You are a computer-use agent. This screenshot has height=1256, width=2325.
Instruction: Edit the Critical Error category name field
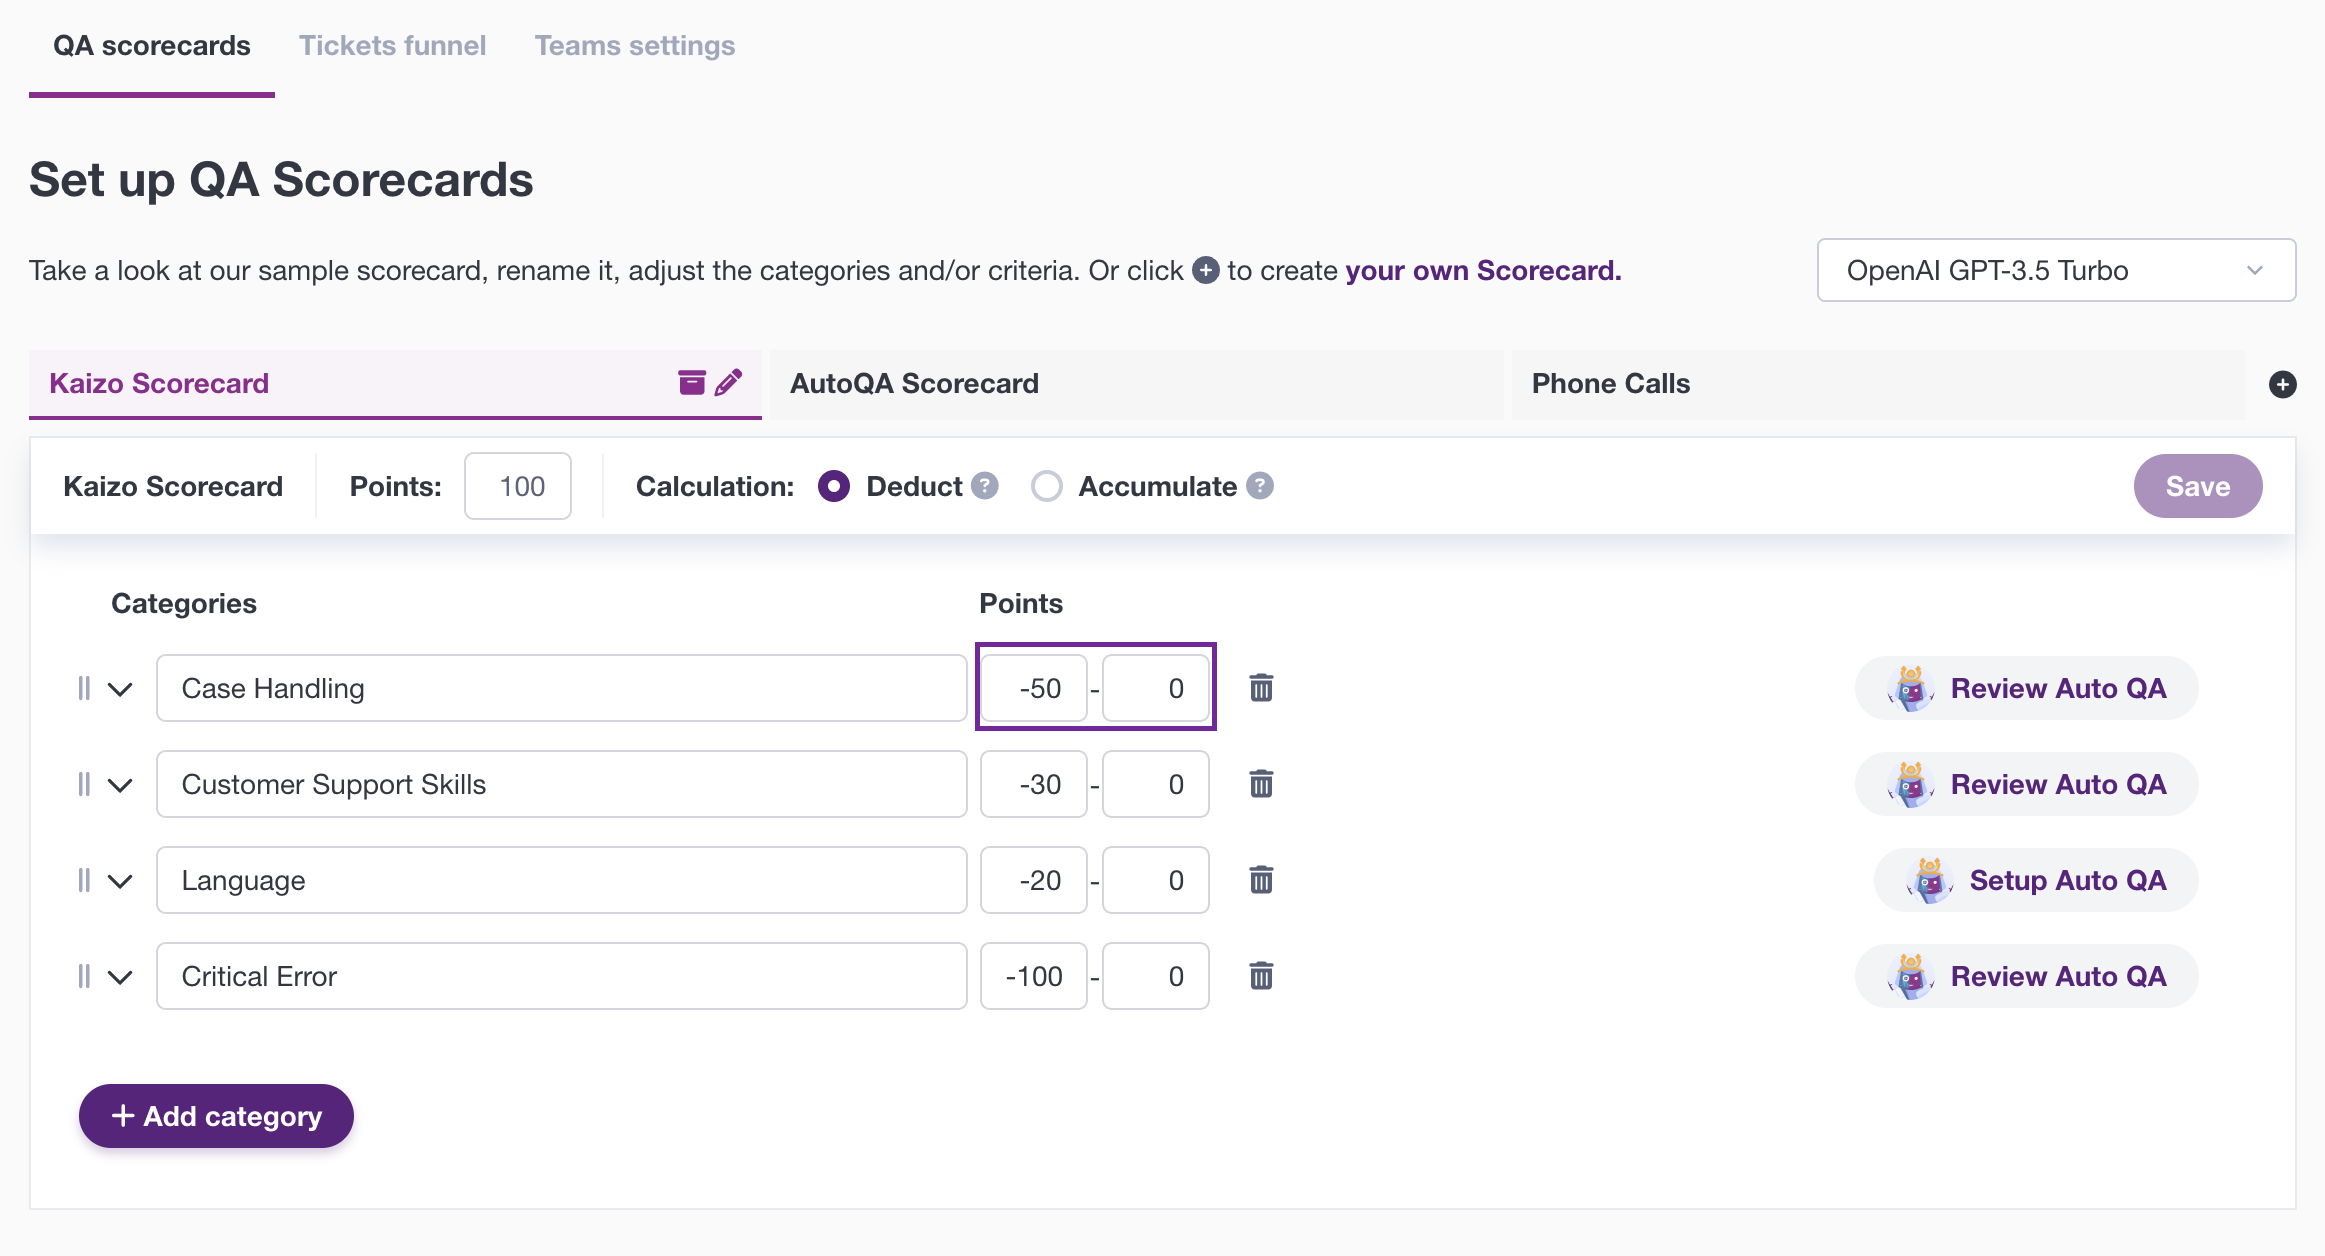562,976
